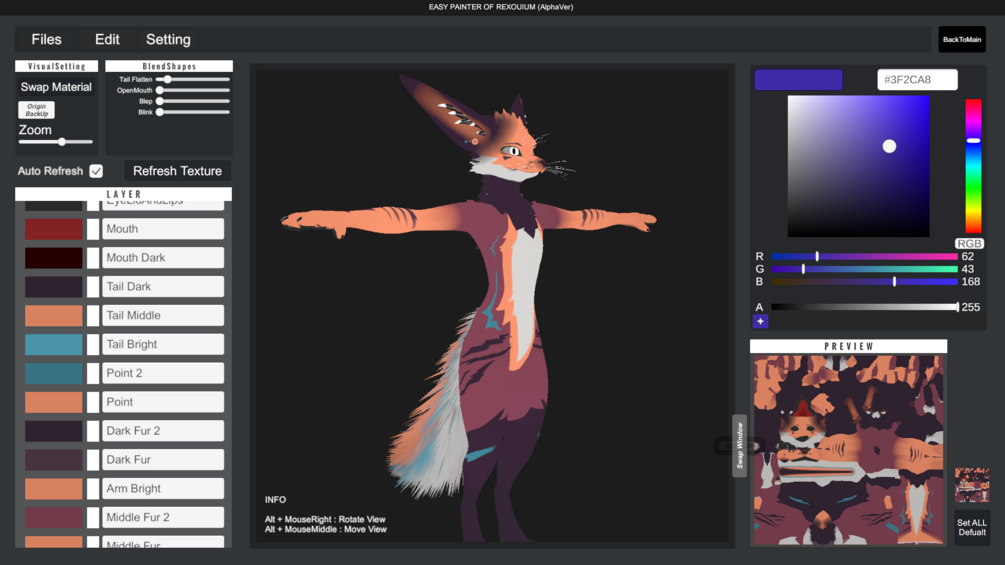Toggle the white box beside Dark Fur 2 layer
1005x565 pixels.
93,430
